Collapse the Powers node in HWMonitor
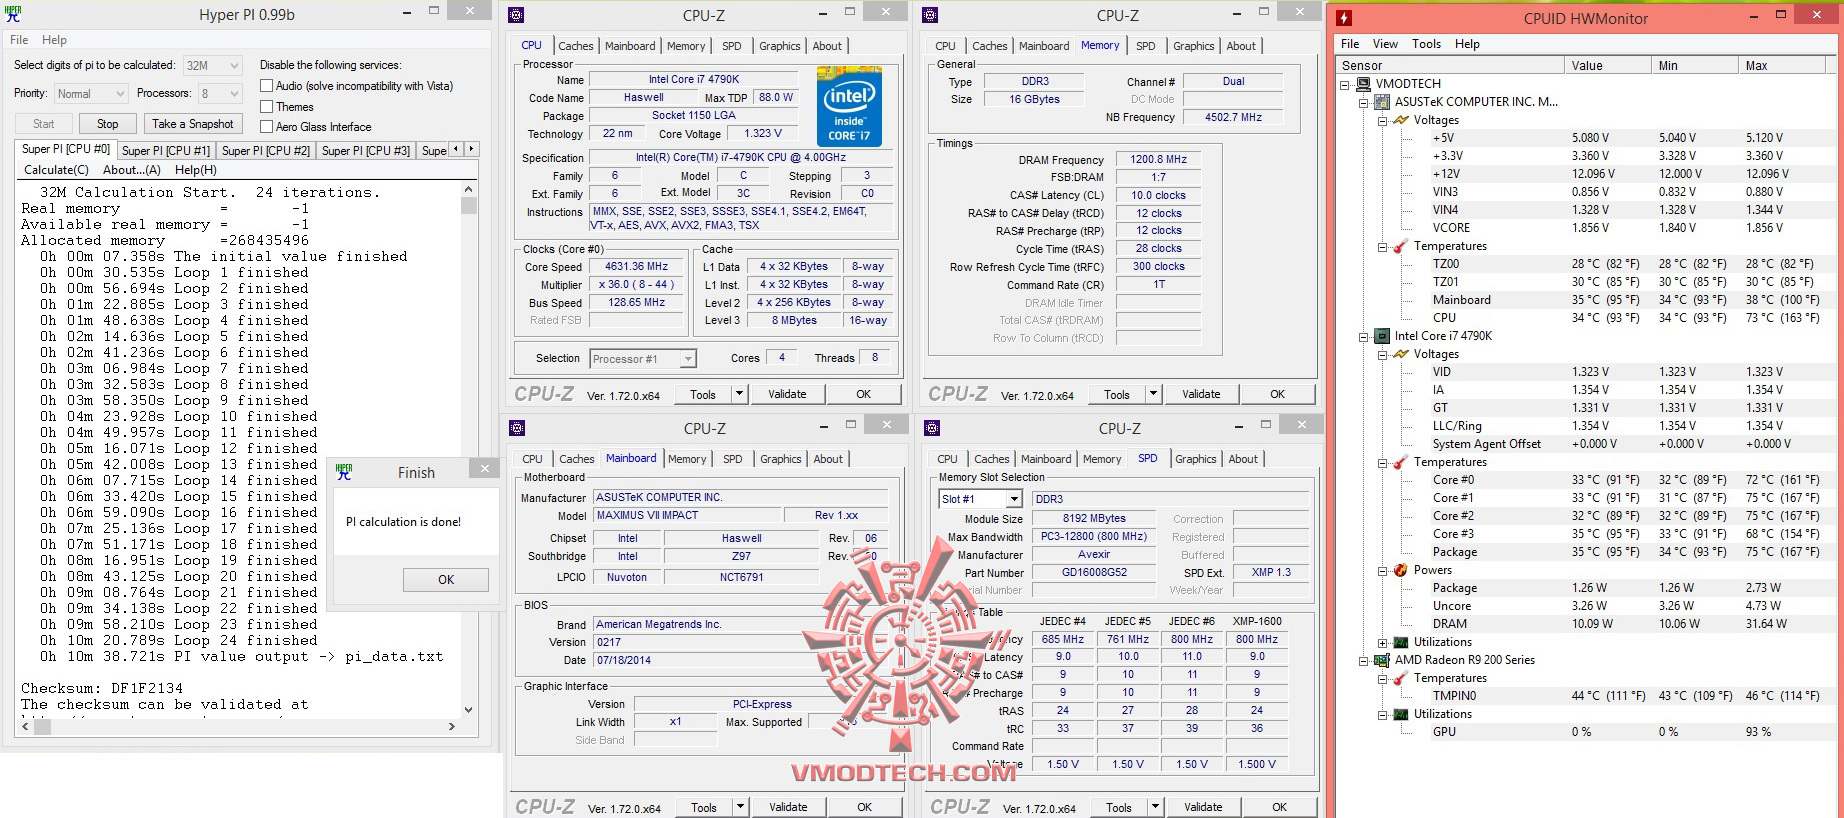 pyautogui.click(x=1382, y=571)
